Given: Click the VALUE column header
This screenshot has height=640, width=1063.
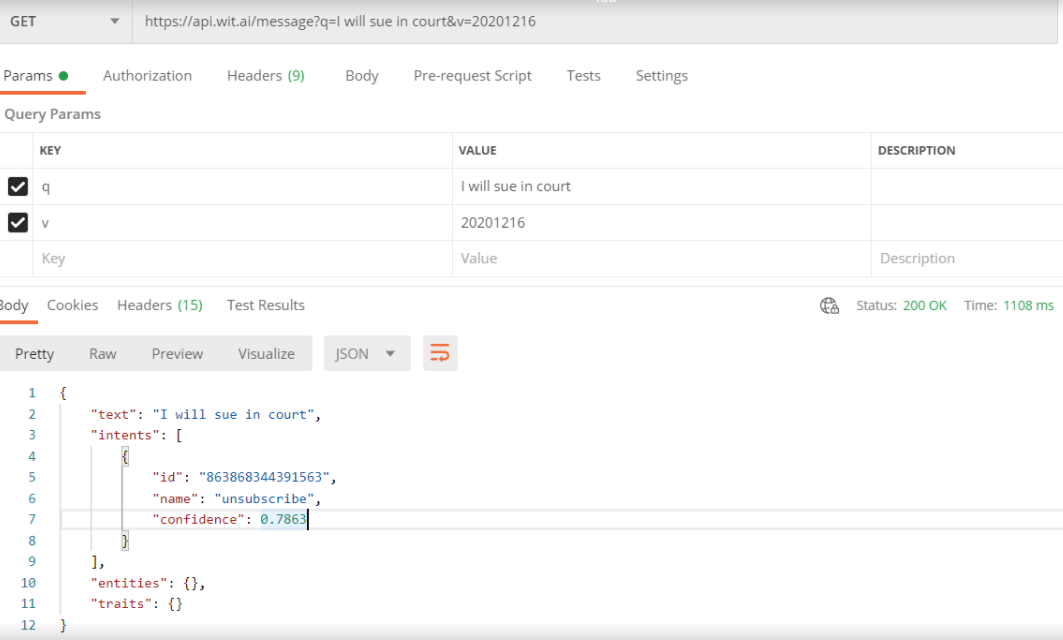Looking at the screenshot, I should point(477,151).
